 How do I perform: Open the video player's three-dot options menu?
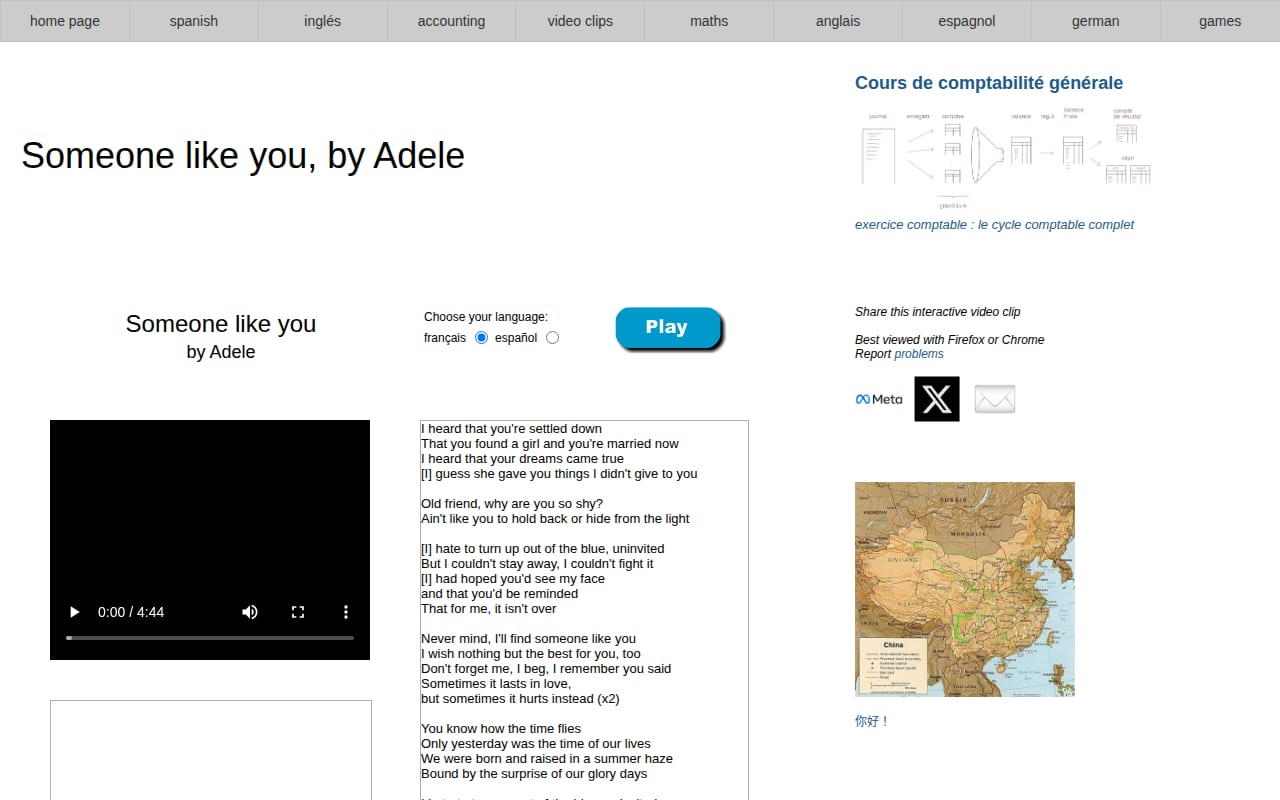pos(346,612)
